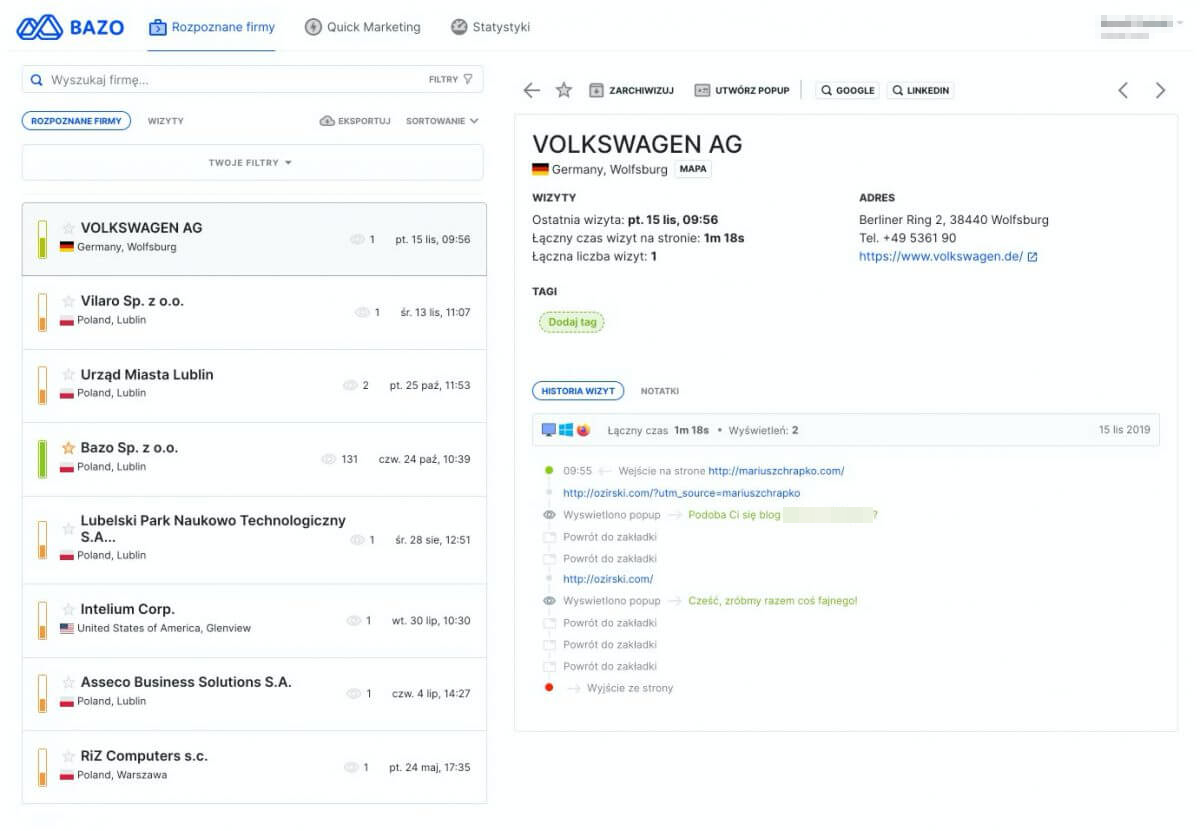This screenshot has height=831, width=1200.
Task: Archive company with ZARCHIWIZUJ
Action: pyautogui.click(x=631, y=91)
